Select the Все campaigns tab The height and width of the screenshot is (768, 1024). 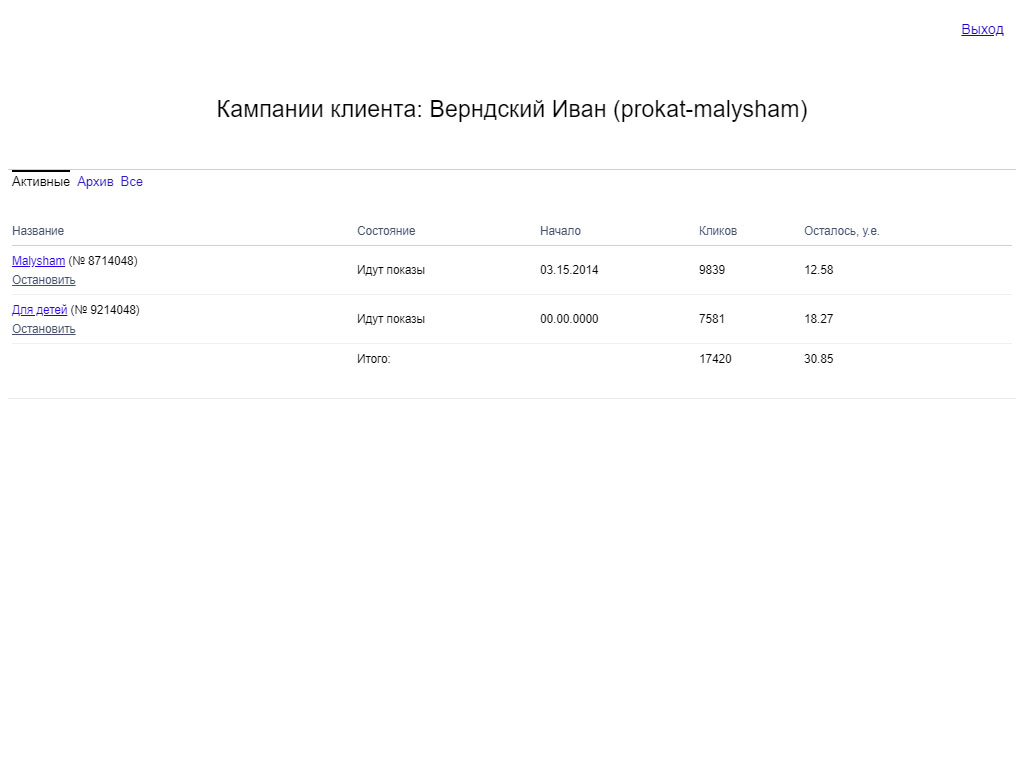[x=131, y=182]
